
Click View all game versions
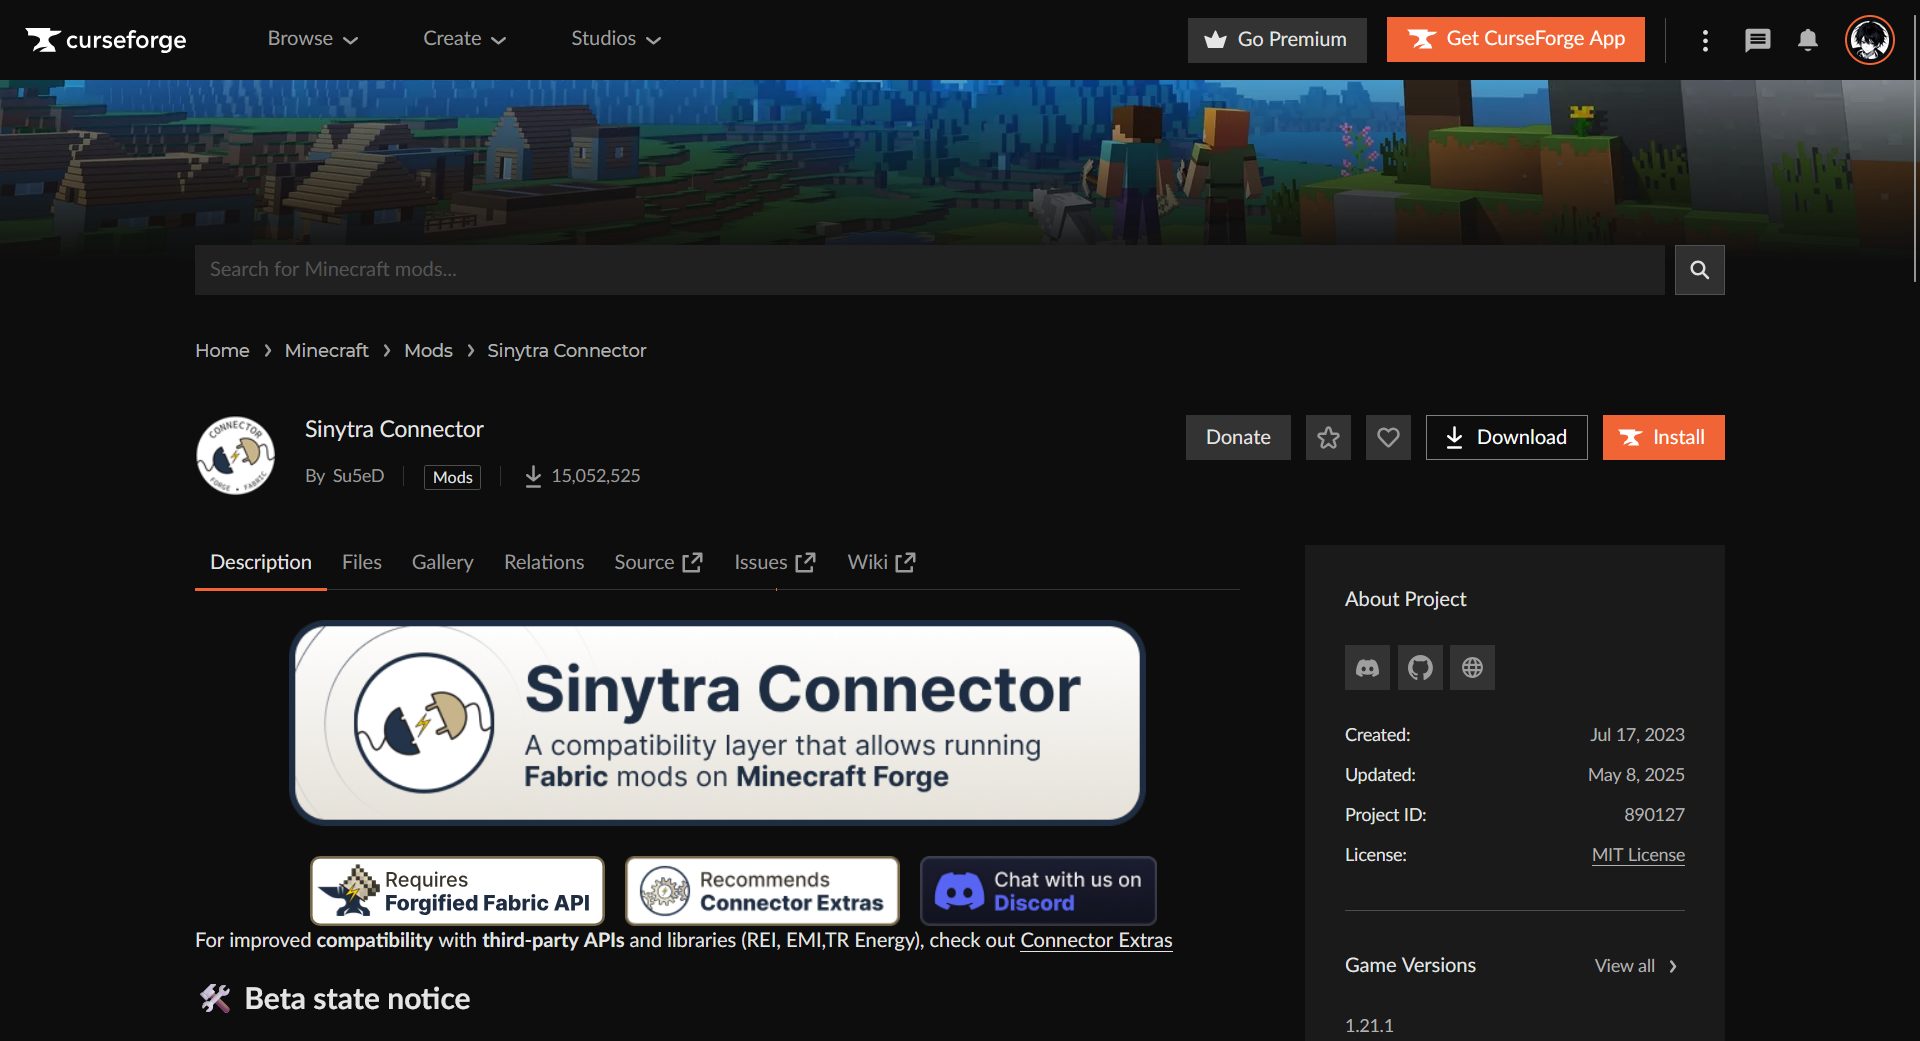1636,966
